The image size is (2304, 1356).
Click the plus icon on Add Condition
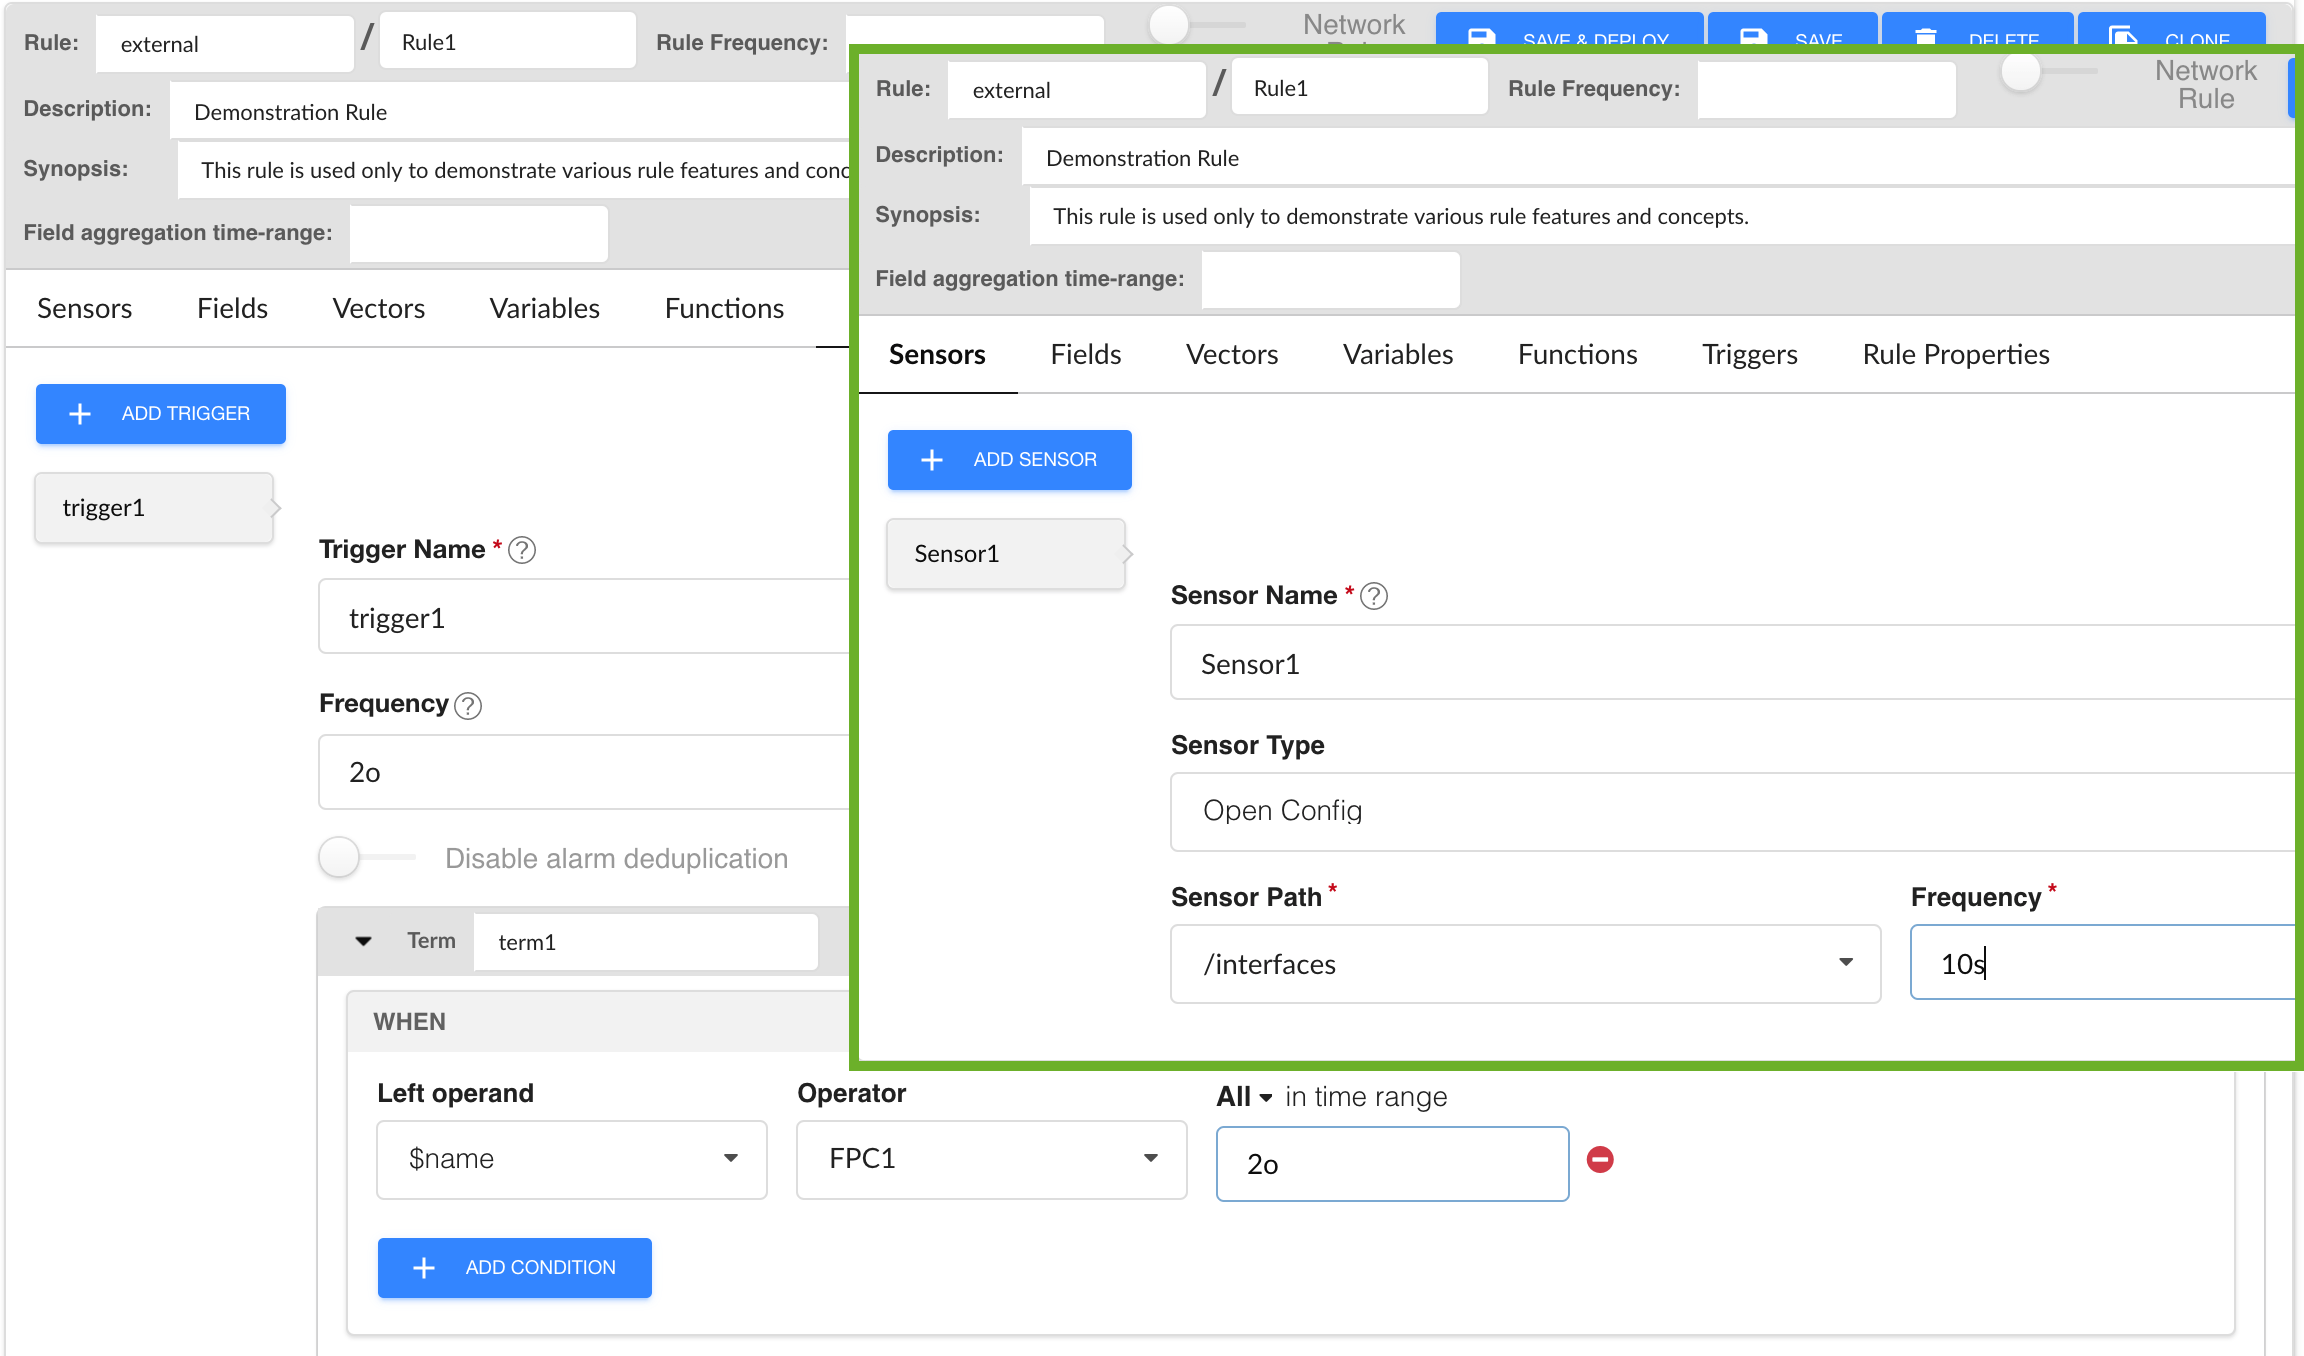click(424, 1268)
